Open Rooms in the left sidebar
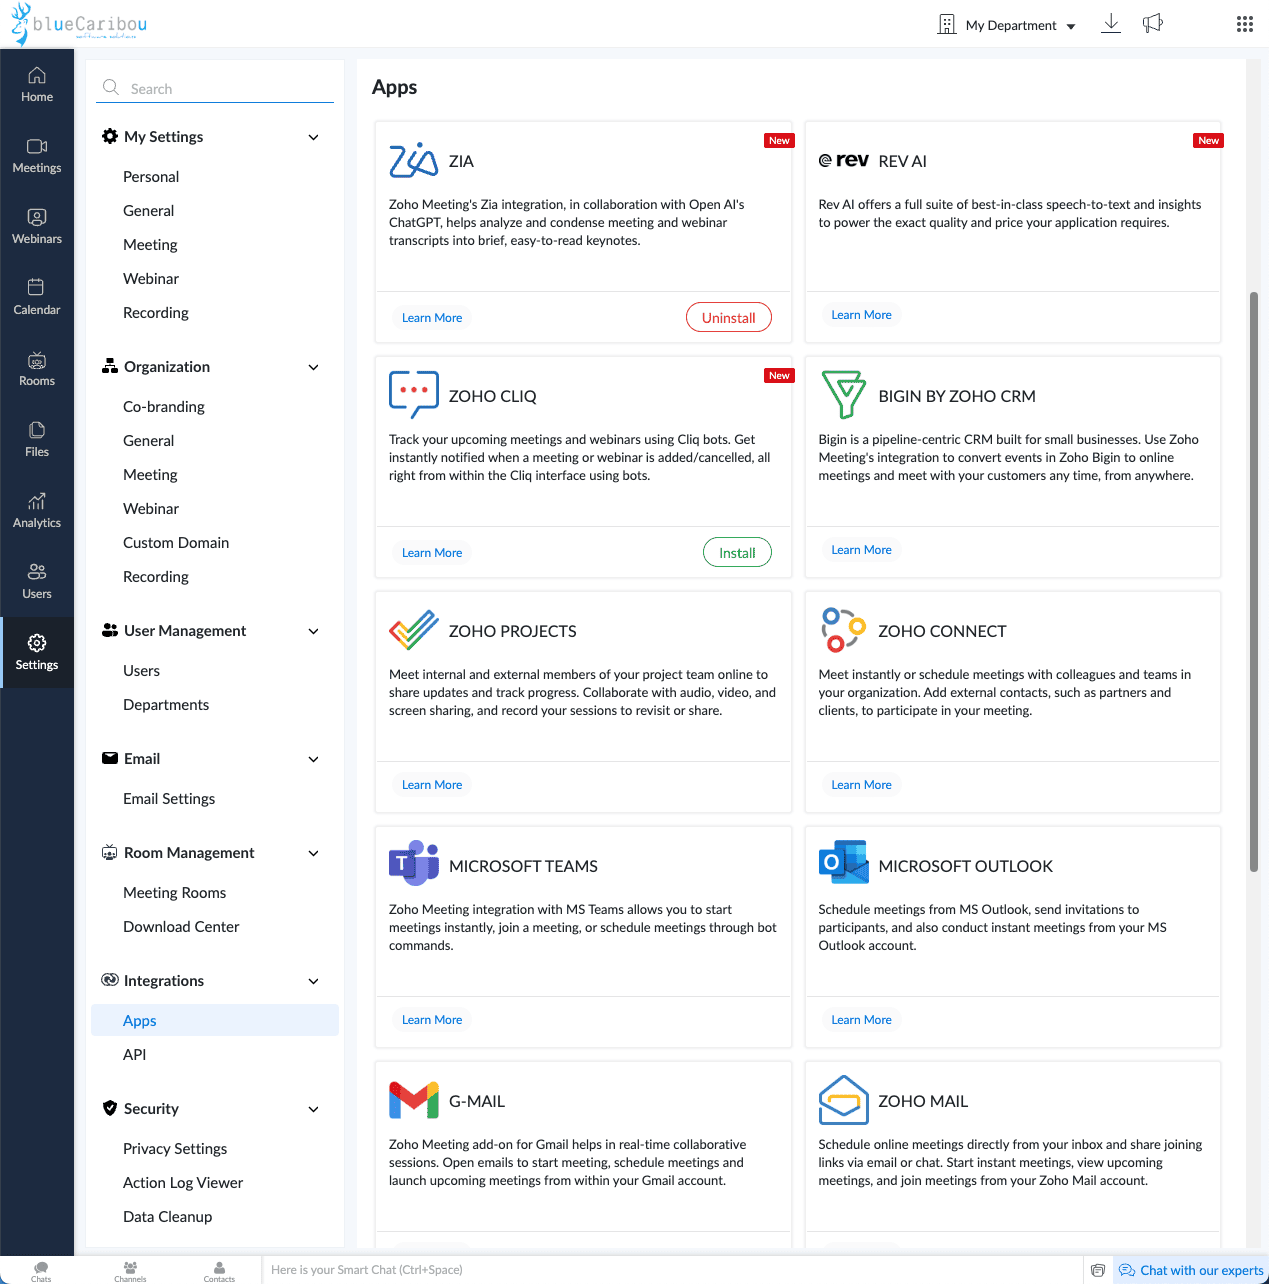 pos(37,368)
